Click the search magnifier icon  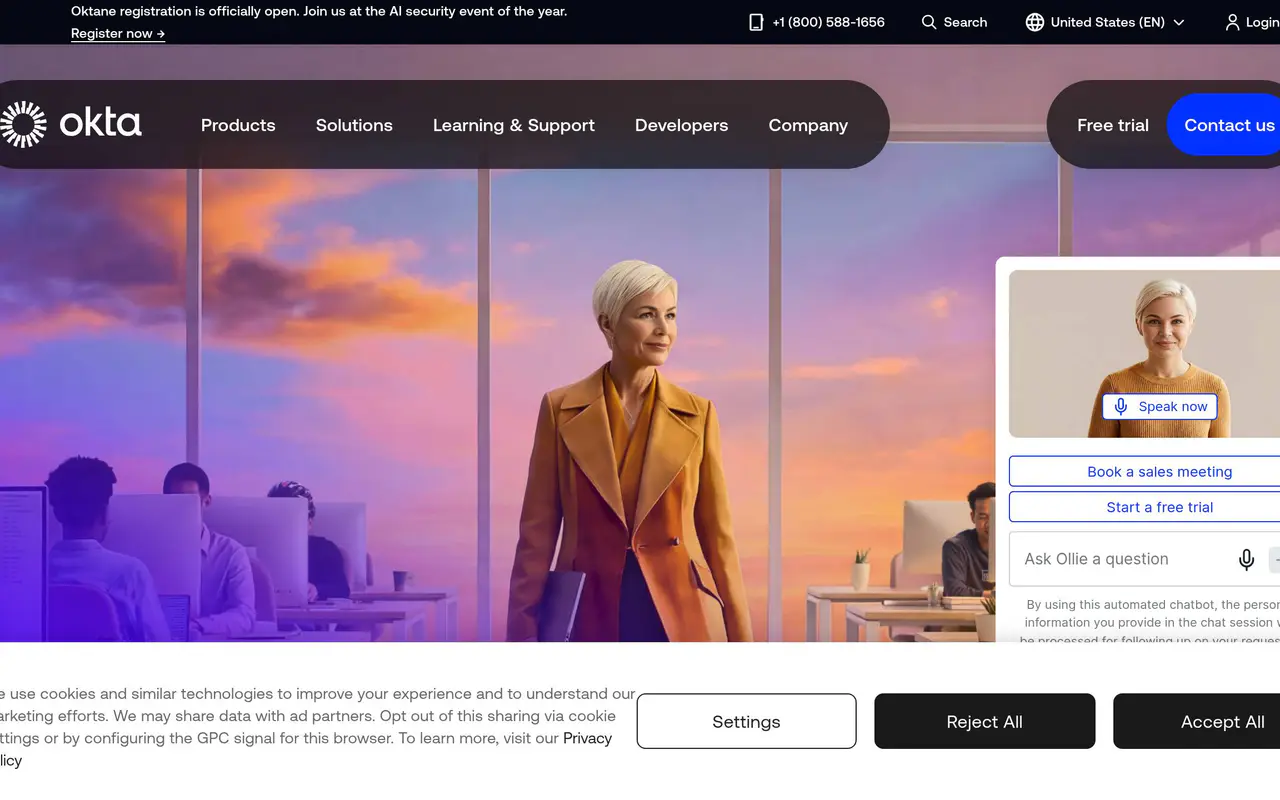tap(929, 22)
